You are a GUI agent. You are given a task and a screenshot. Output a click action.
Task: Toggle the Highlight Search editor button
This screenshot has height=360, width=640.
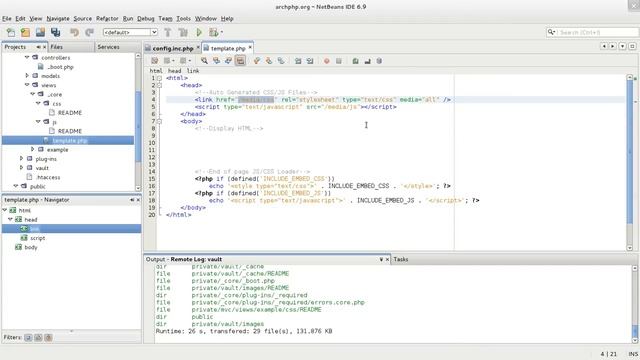pos(240,61)
